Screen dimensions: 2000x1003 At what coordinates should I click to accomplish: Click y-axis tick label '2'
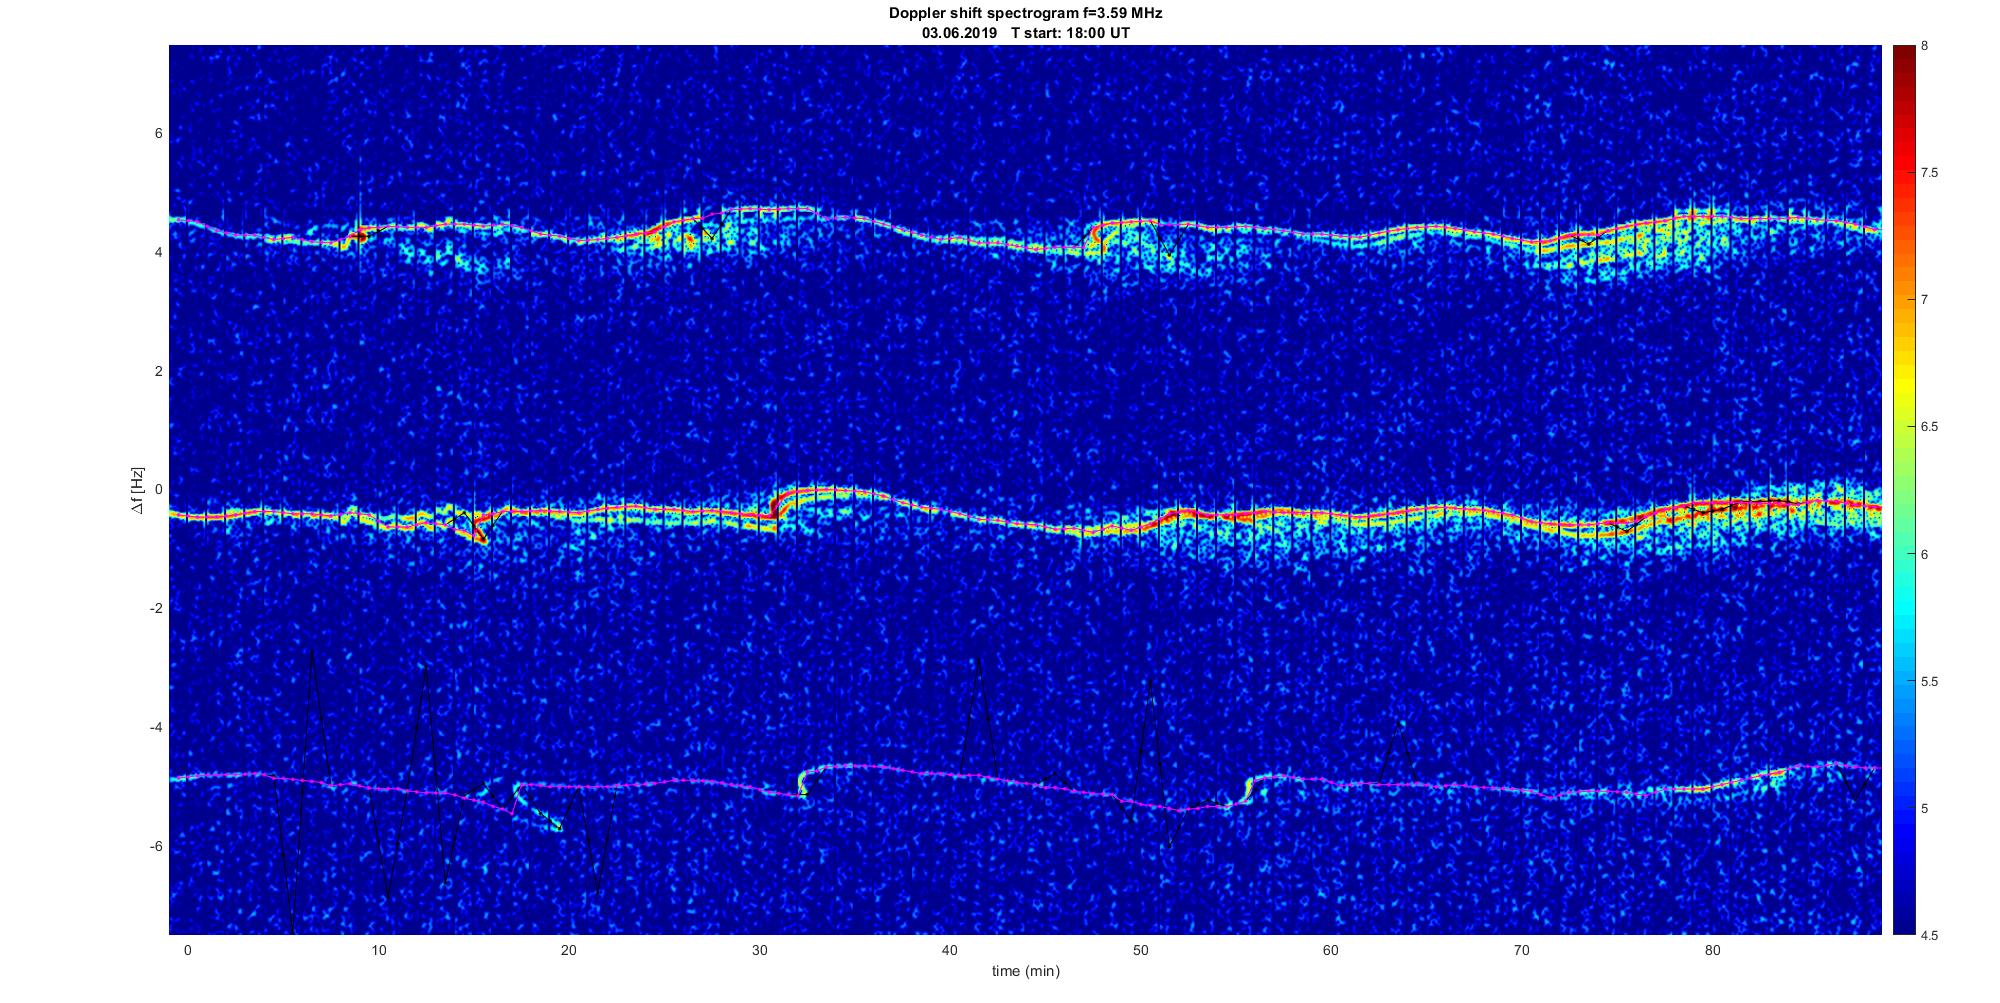pyautogui.click(x=159, y=371)
